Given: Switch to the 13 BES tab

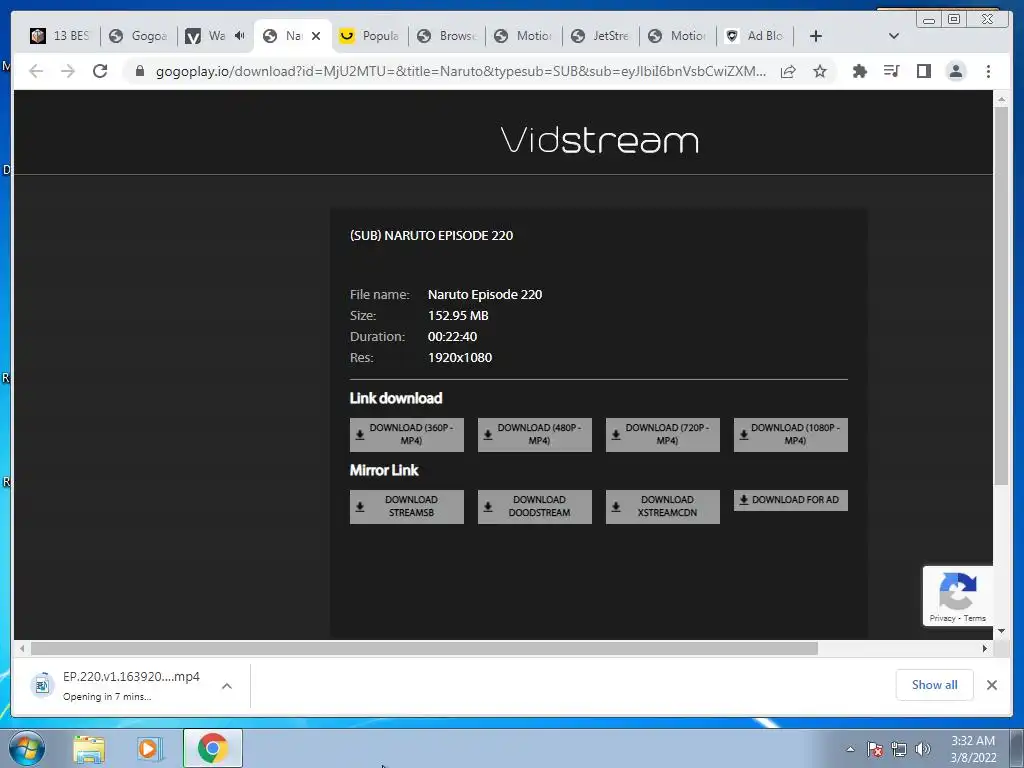Looking at the screenshot, I should (61, 36).
